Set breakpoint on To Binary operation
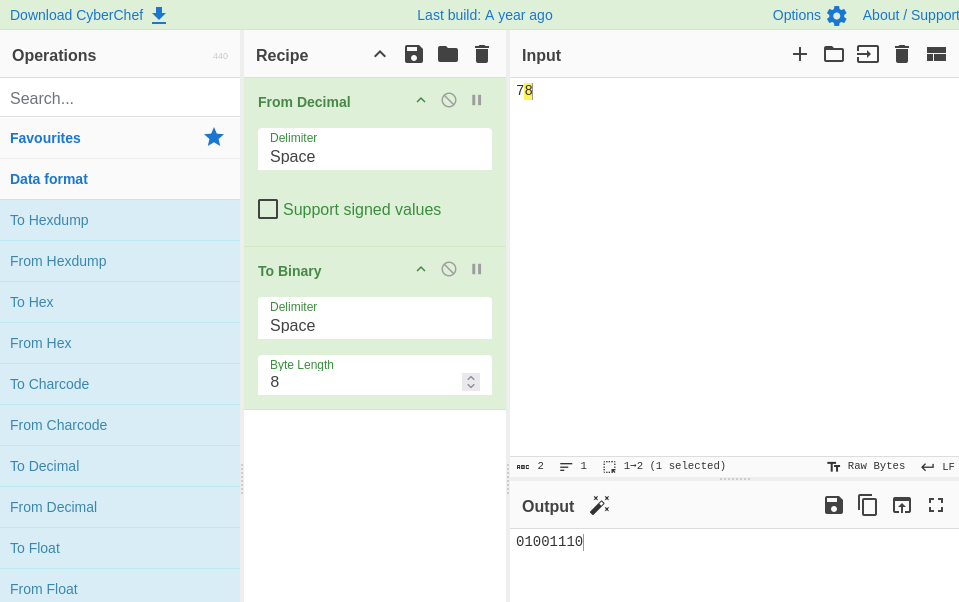The width and height of the screenshot is (959, 602). 476,269
